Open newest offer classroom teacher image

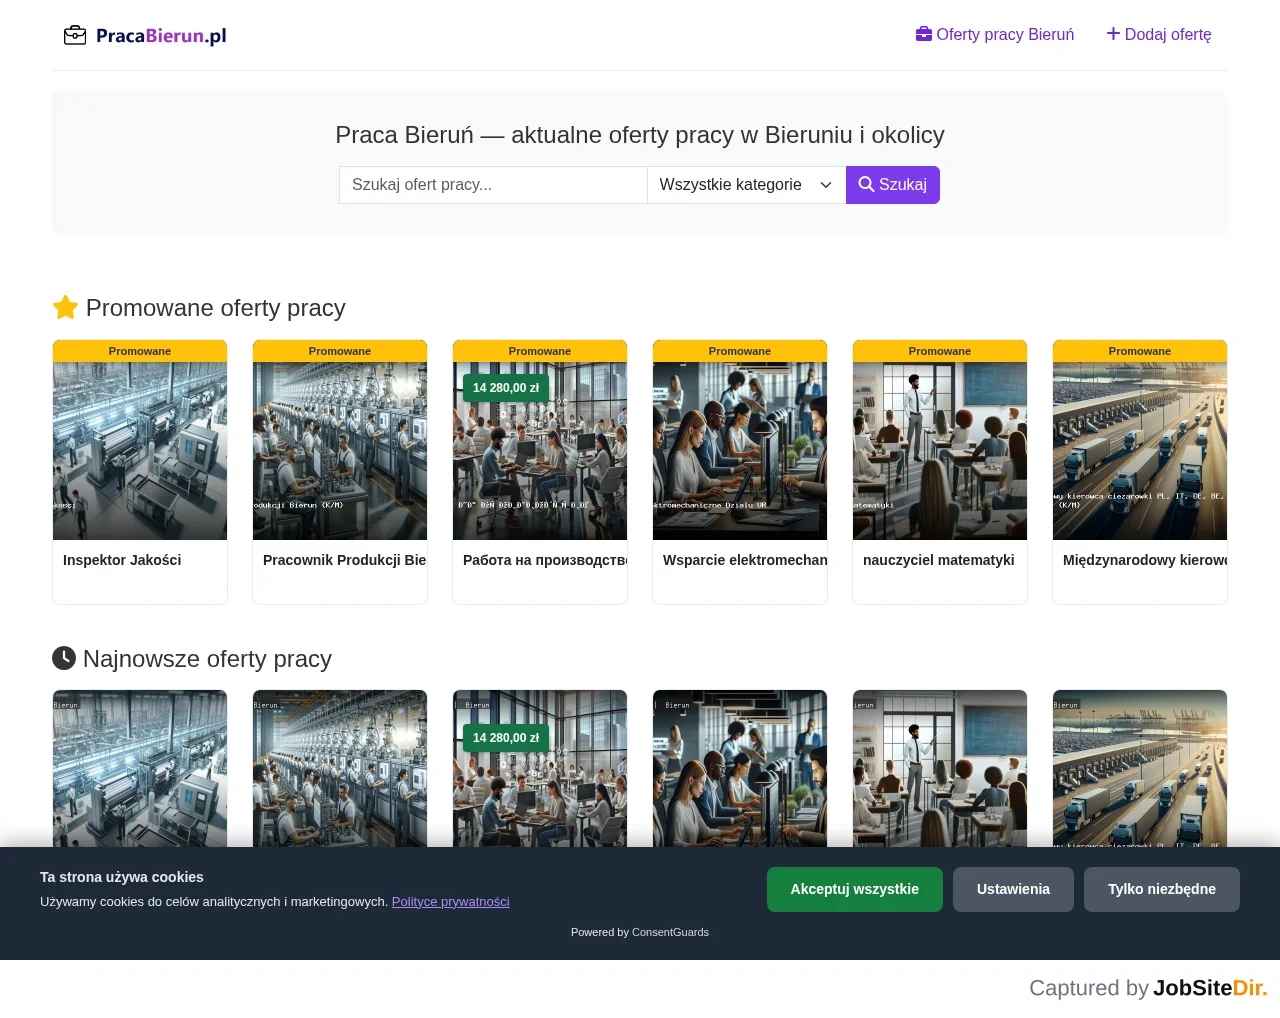[x=940, y=768]
